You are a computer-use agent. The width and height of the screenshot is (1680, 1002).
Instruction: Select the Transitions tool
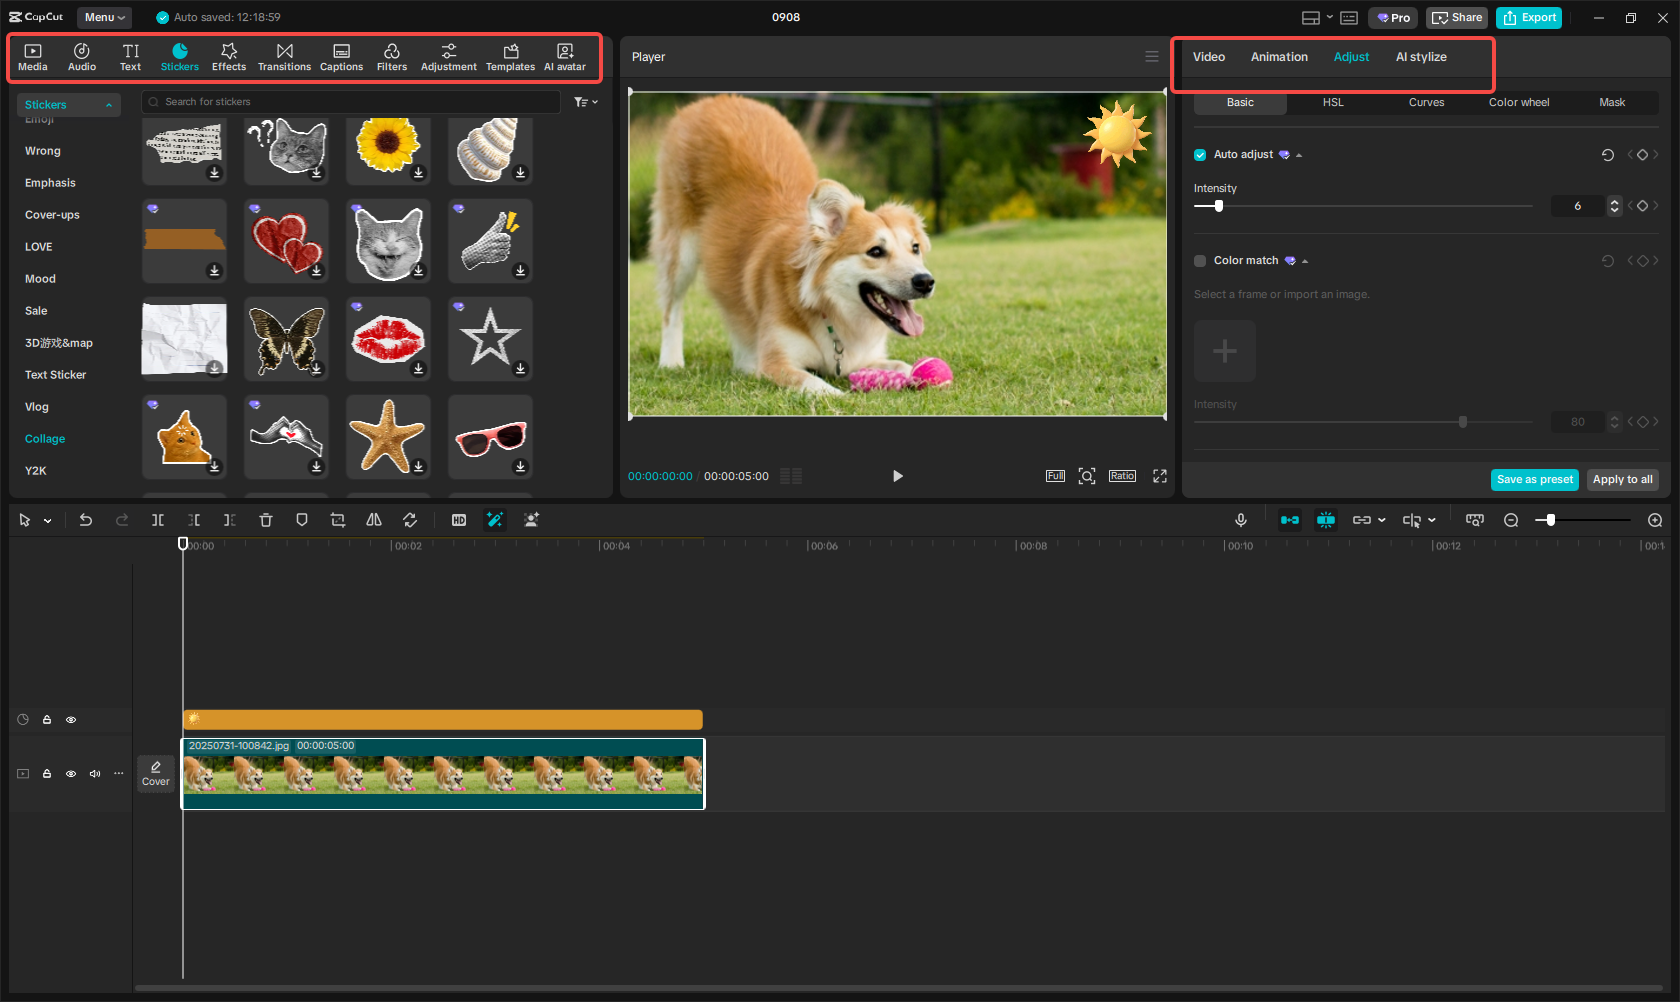click(284, 56)
